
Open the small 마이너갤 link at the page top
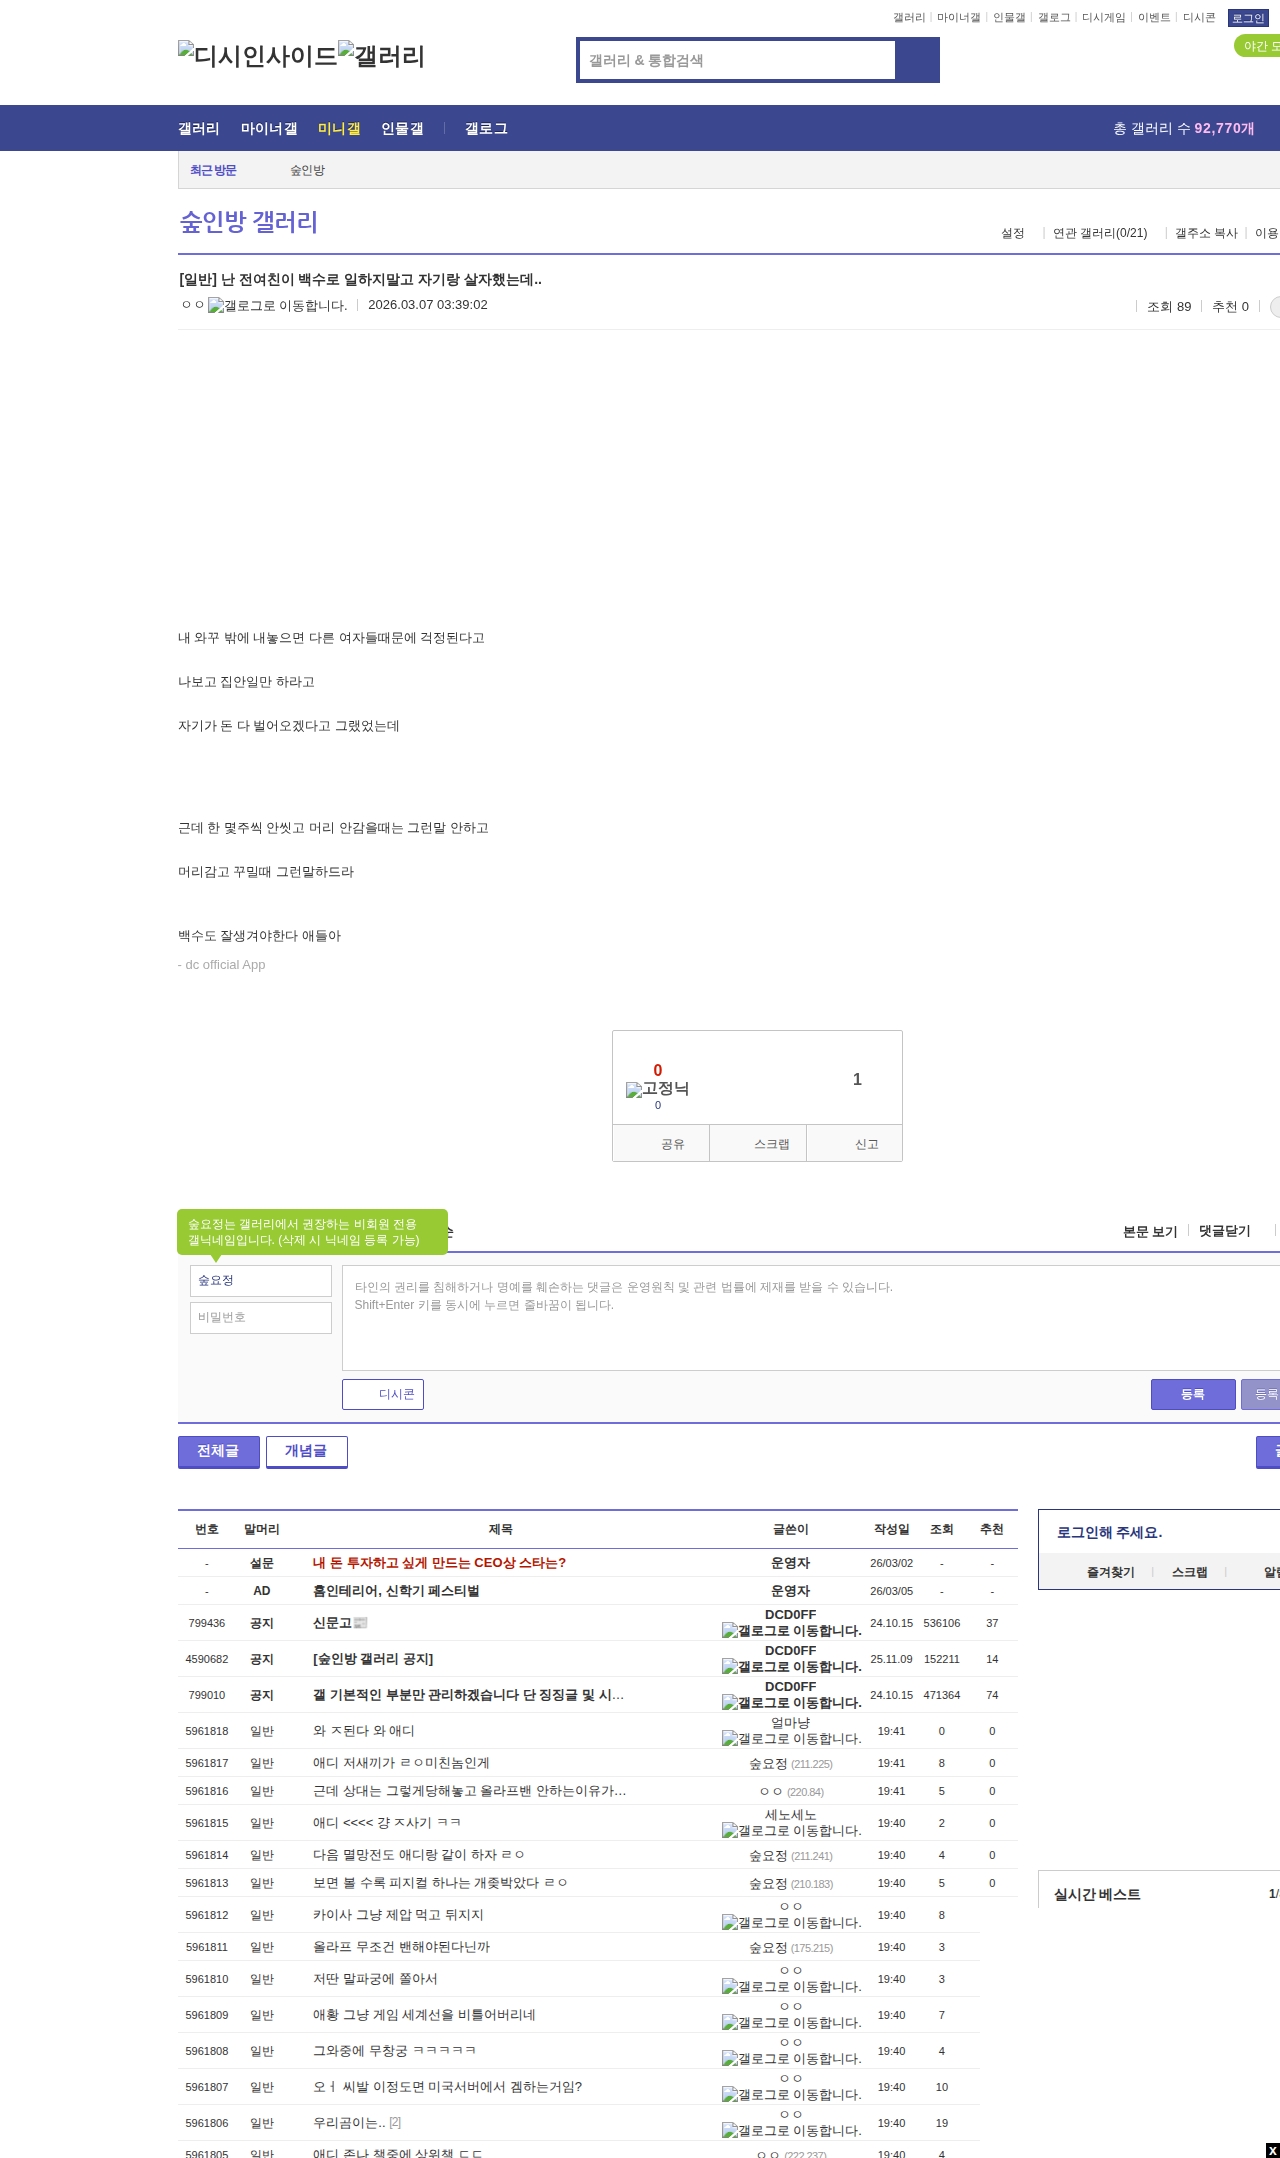click(958, 18)
